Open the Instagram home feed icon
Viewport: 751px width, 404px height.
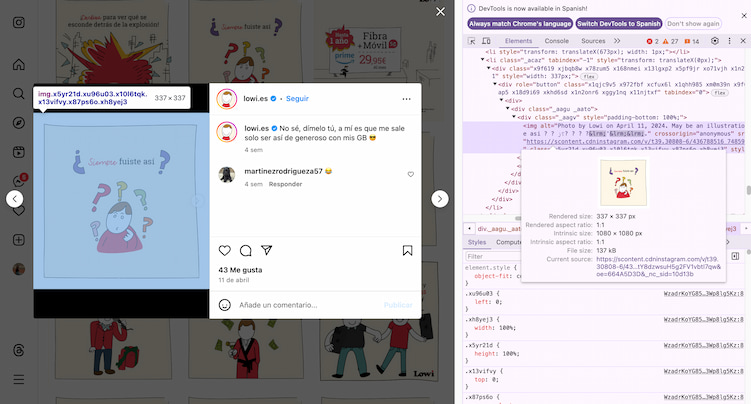(19, 64)
